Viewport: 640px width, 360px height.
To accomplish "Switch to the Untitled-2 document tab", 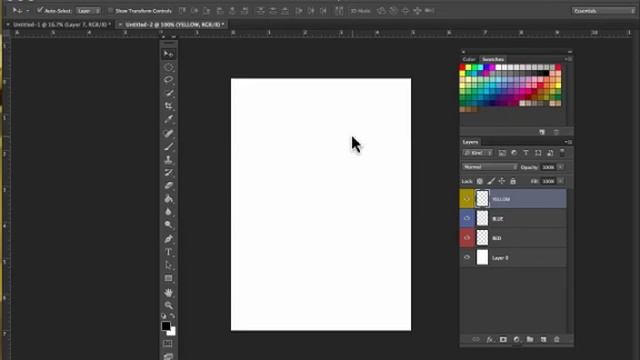I will pyautogui.click(x=175, y=24).
